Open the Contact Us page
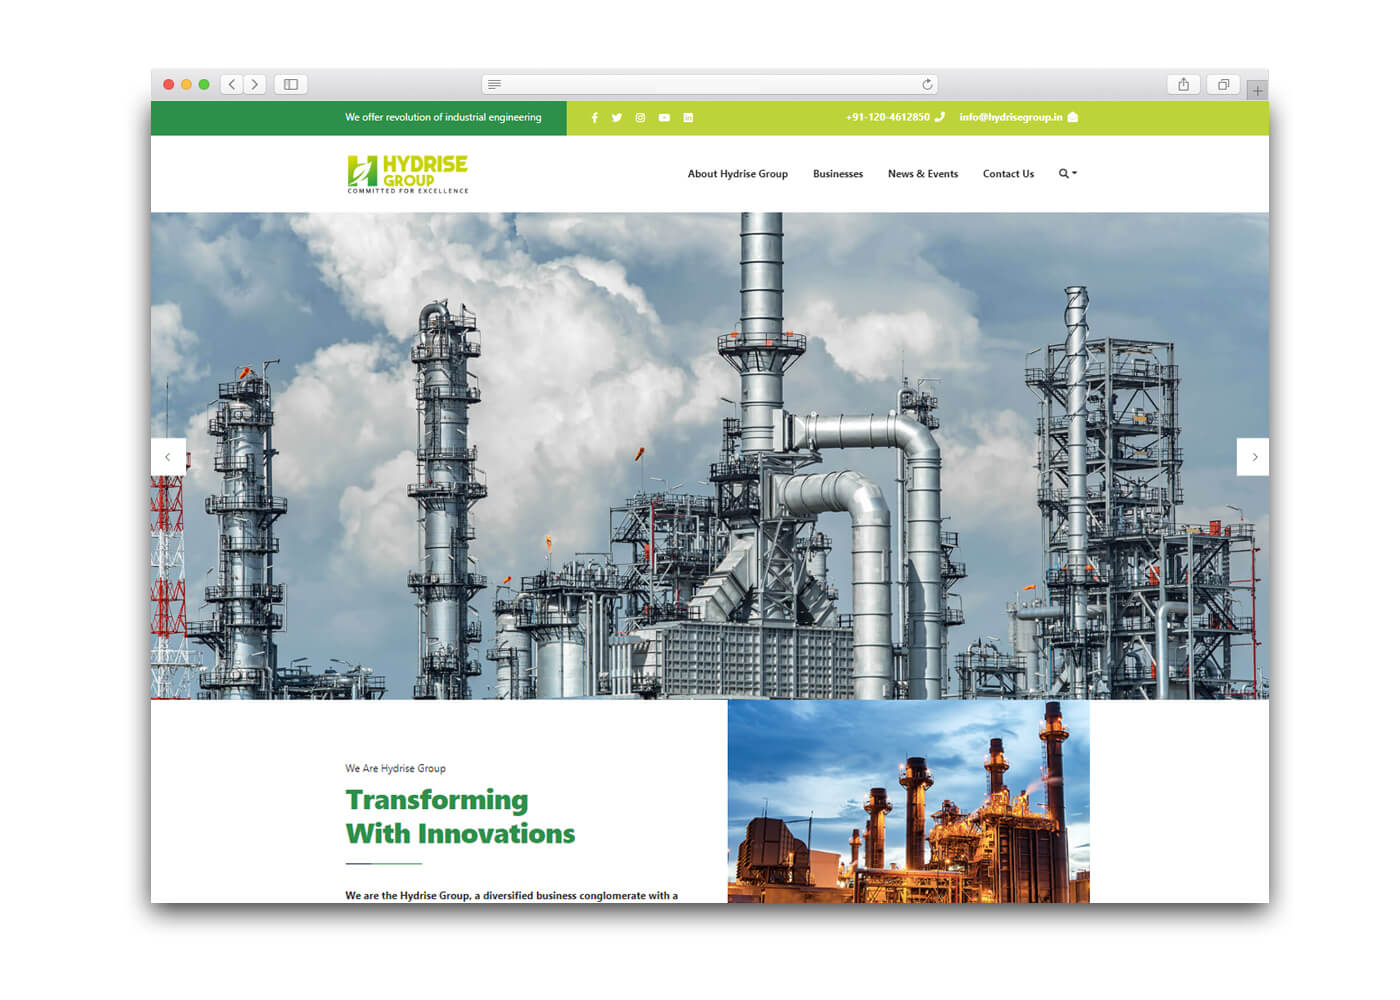 (1008, 174)
